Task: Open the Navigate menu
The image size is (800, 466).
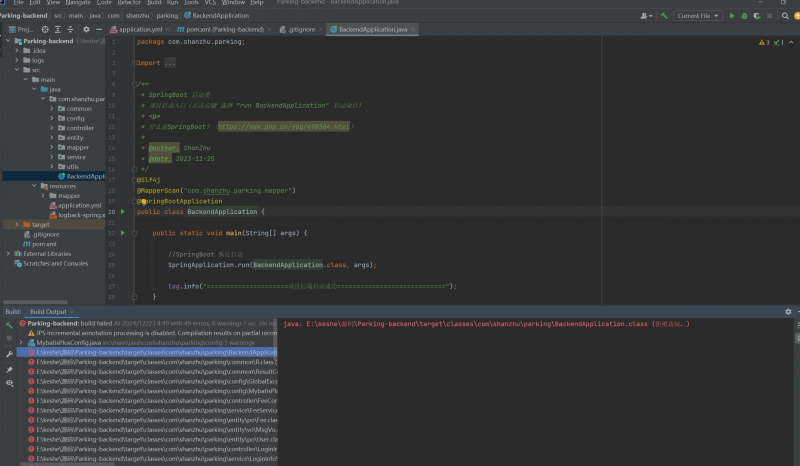Action: click(x=78, y=3)
